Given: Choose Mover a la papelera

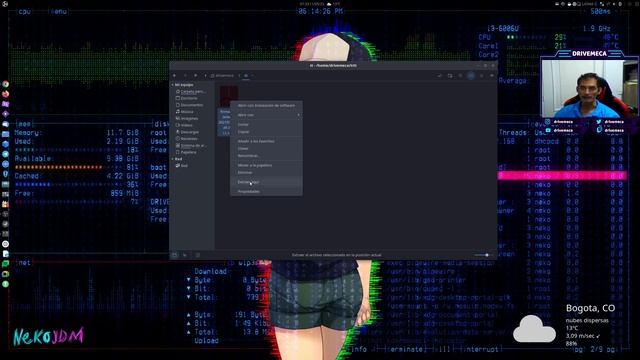Looking at the screenshot, I should (x=266, y=165).
